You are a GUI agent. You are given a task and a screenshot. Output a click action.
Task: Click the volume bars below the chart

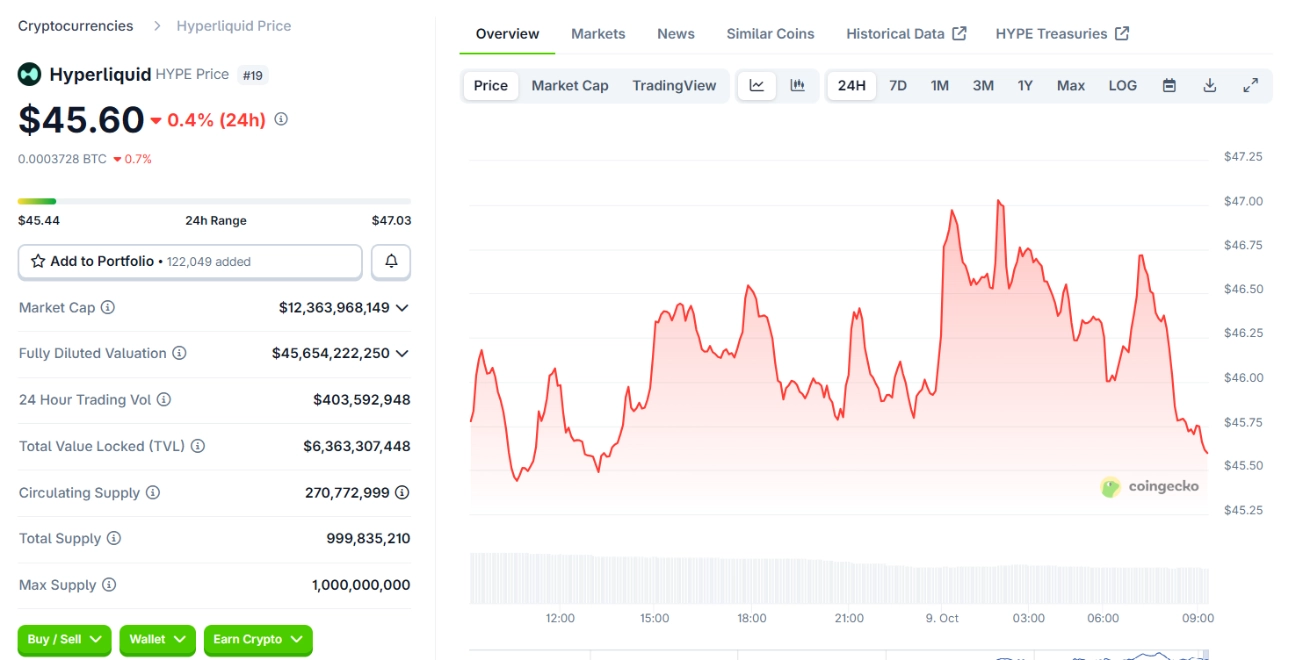point(838,578)
